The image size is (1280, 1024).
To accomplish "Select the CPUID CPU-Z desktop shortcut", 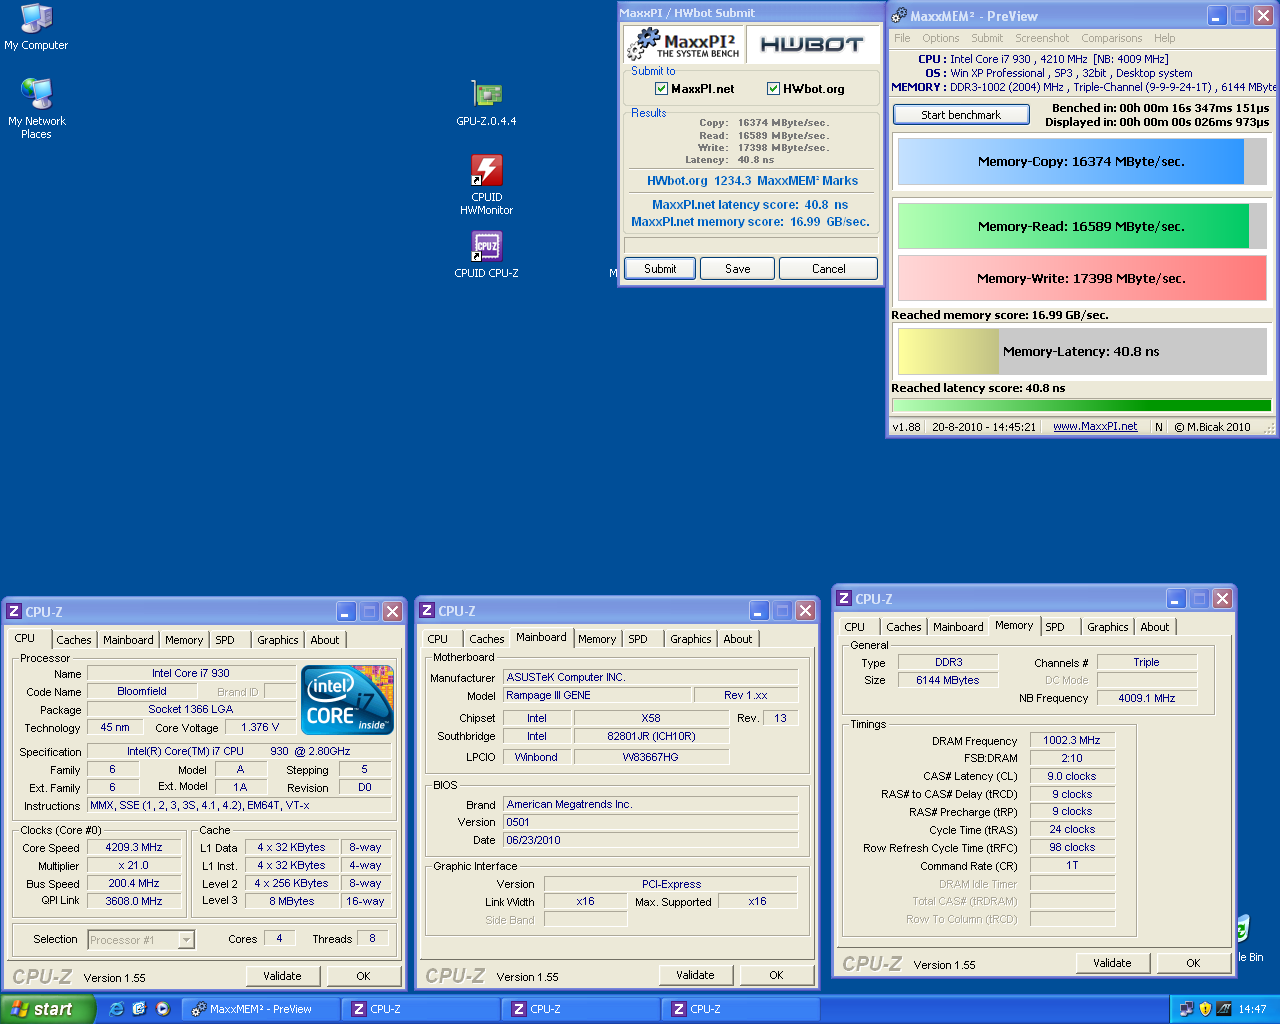I will [x=487, y=254].
